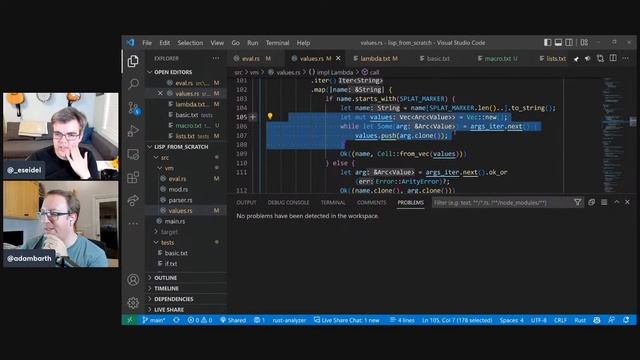The width and height of the screenshot is (640, 360).
Task: Open the Selection menu
Action: (190, 43)
